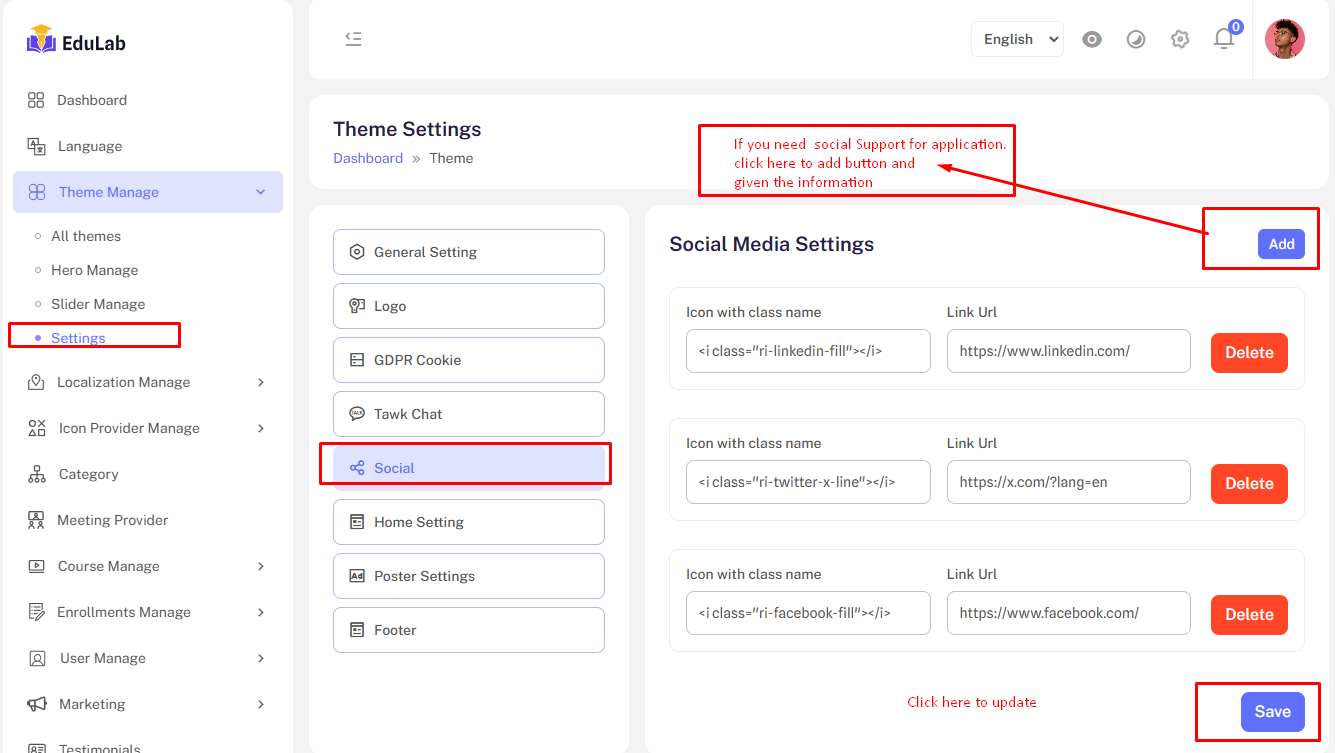The width and height of the screenshot is (1335, 753).
Task: Click the Add social media button
Action: [x=1281, y=244]
